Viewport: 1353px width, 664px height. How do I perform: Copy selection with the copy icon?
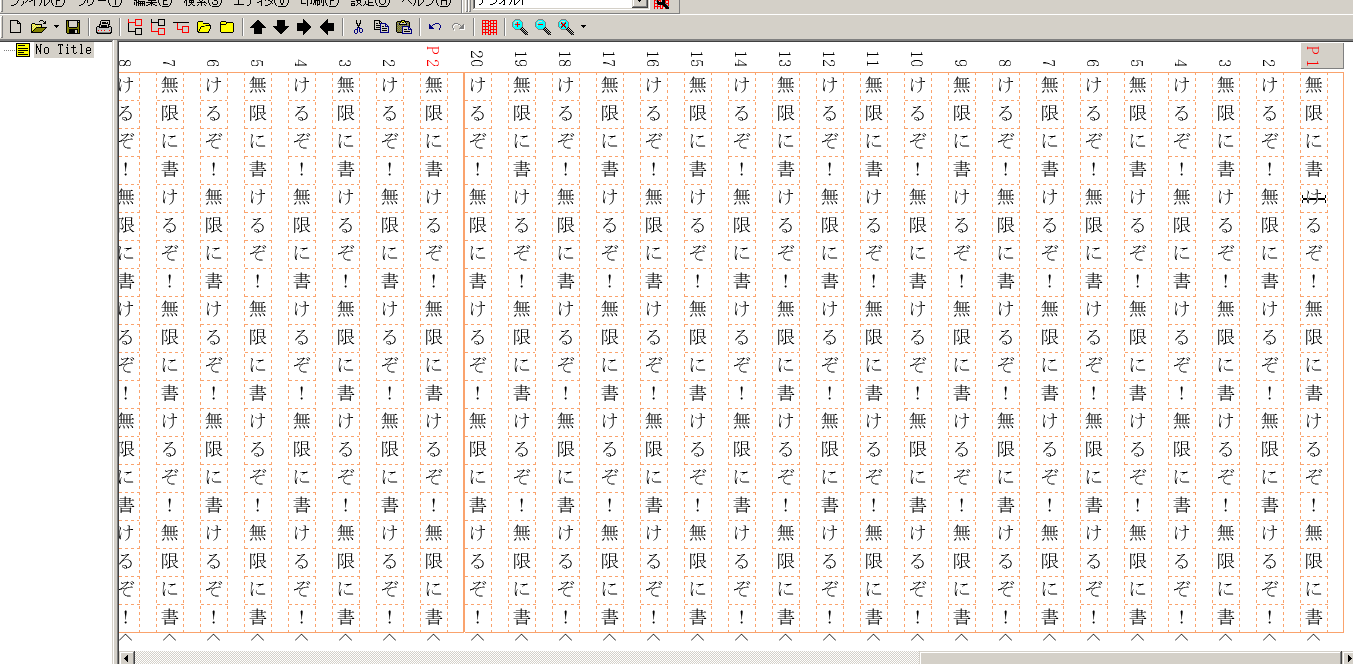(x=381, y=27)
